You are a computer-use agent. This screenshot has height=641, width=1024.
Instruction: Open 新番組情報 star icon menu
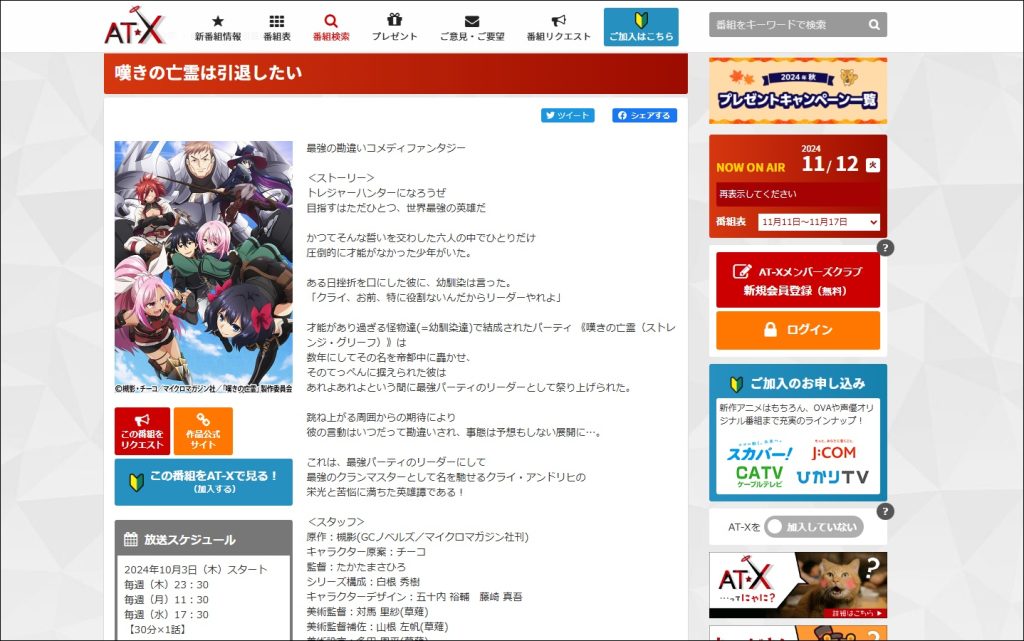click(x=218, y=27)
